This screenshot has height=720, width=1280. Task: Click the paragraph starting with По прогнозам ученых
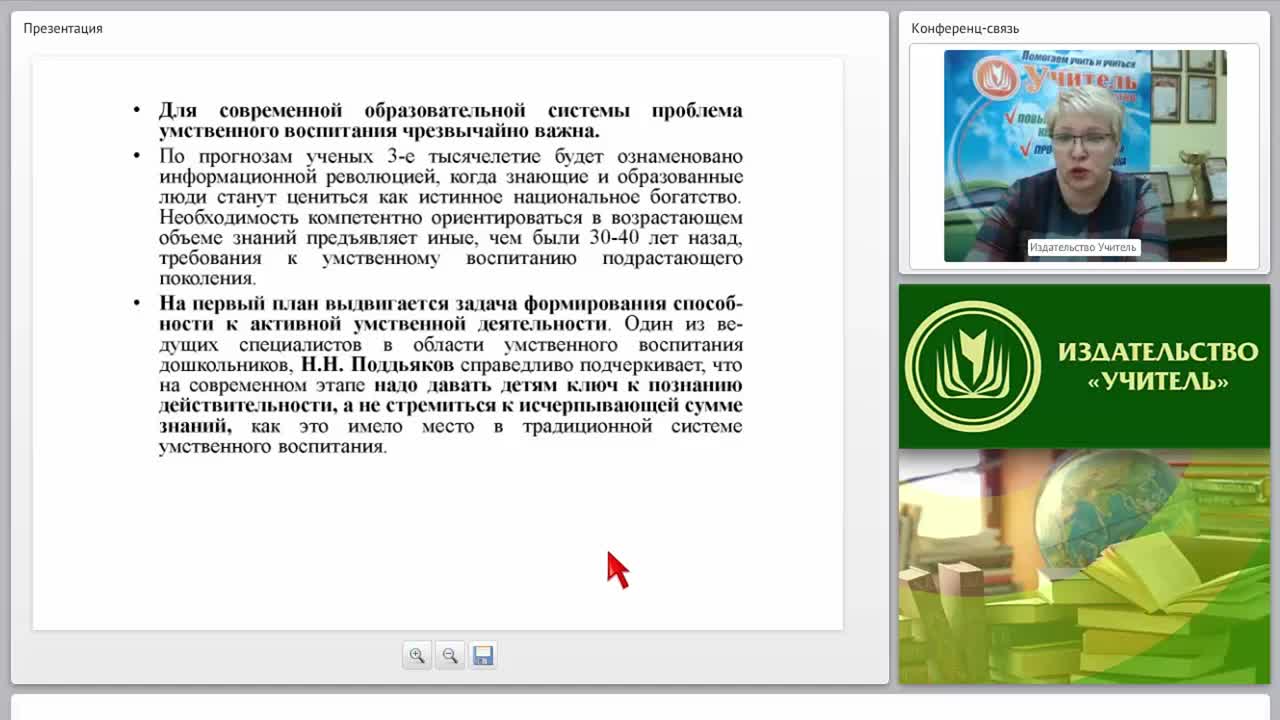click(450, 217)
